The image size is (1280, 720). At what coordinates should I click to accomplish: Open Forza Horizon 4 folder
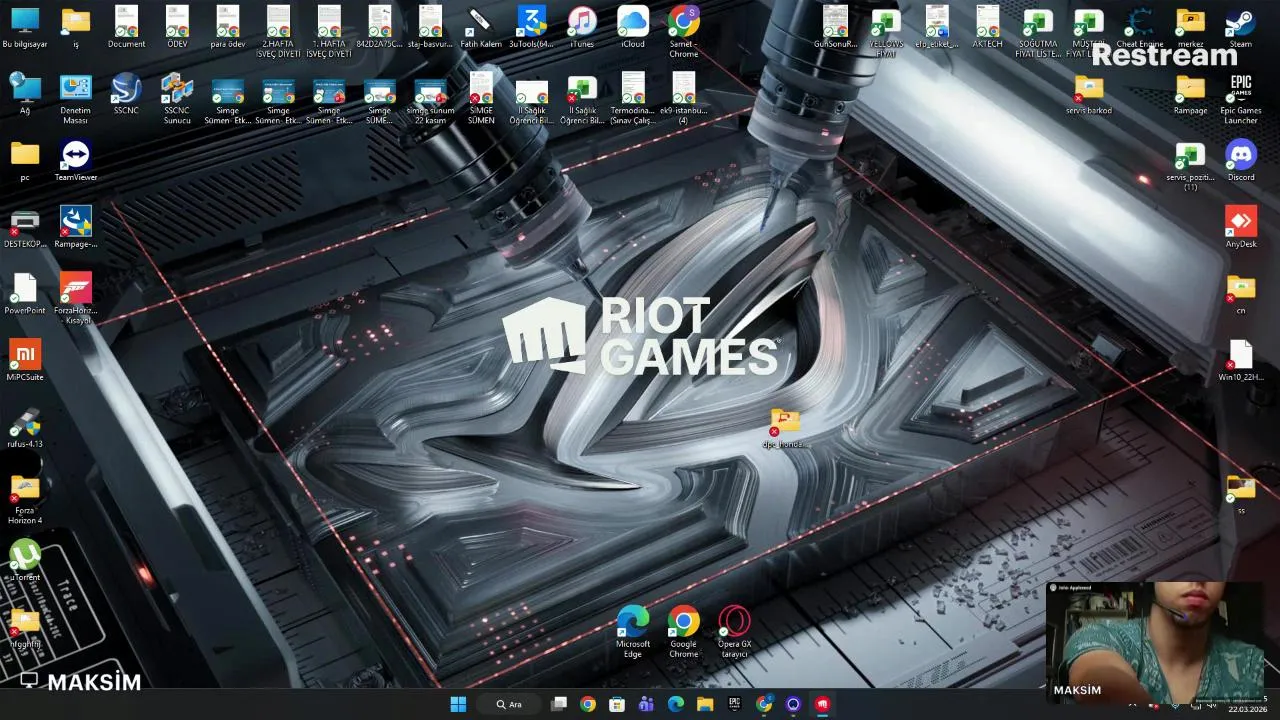[x=25, y=500]
